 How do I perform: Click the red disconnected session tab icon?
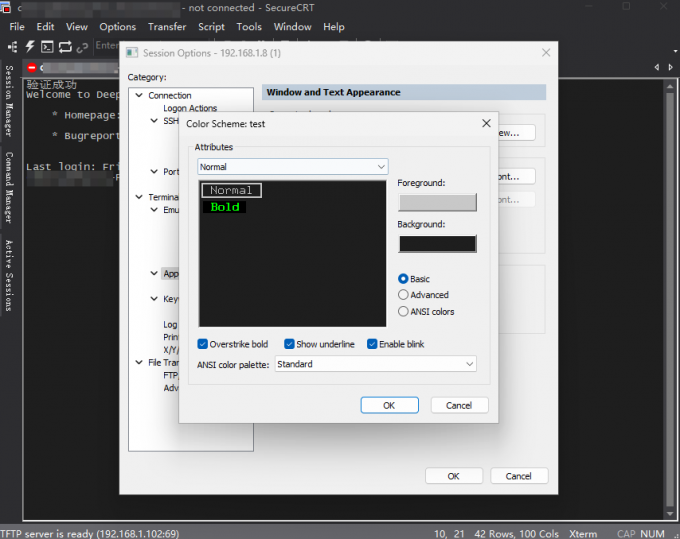[32, 67]
